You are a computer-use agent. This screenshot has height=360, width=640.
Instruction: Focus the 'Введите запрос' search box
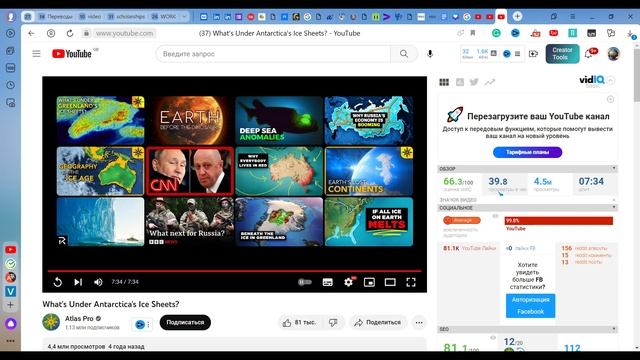(273, 54)
